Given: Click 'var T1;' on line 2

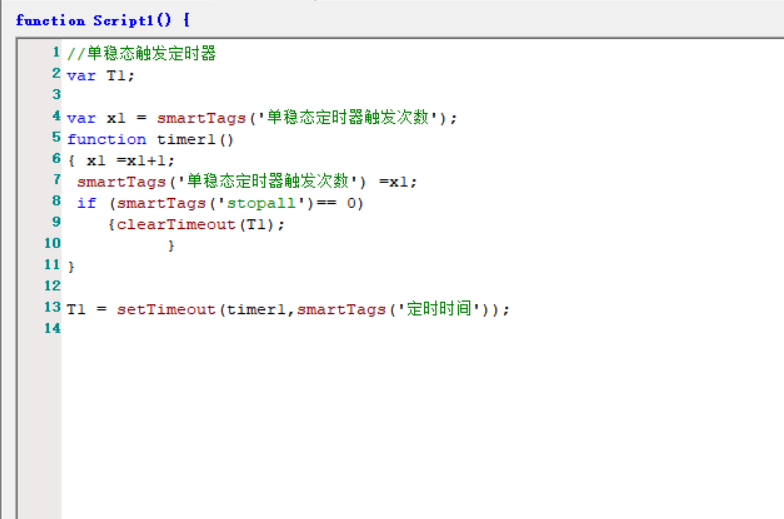Looking at the screenshot, I should click(x=100, y=76).
